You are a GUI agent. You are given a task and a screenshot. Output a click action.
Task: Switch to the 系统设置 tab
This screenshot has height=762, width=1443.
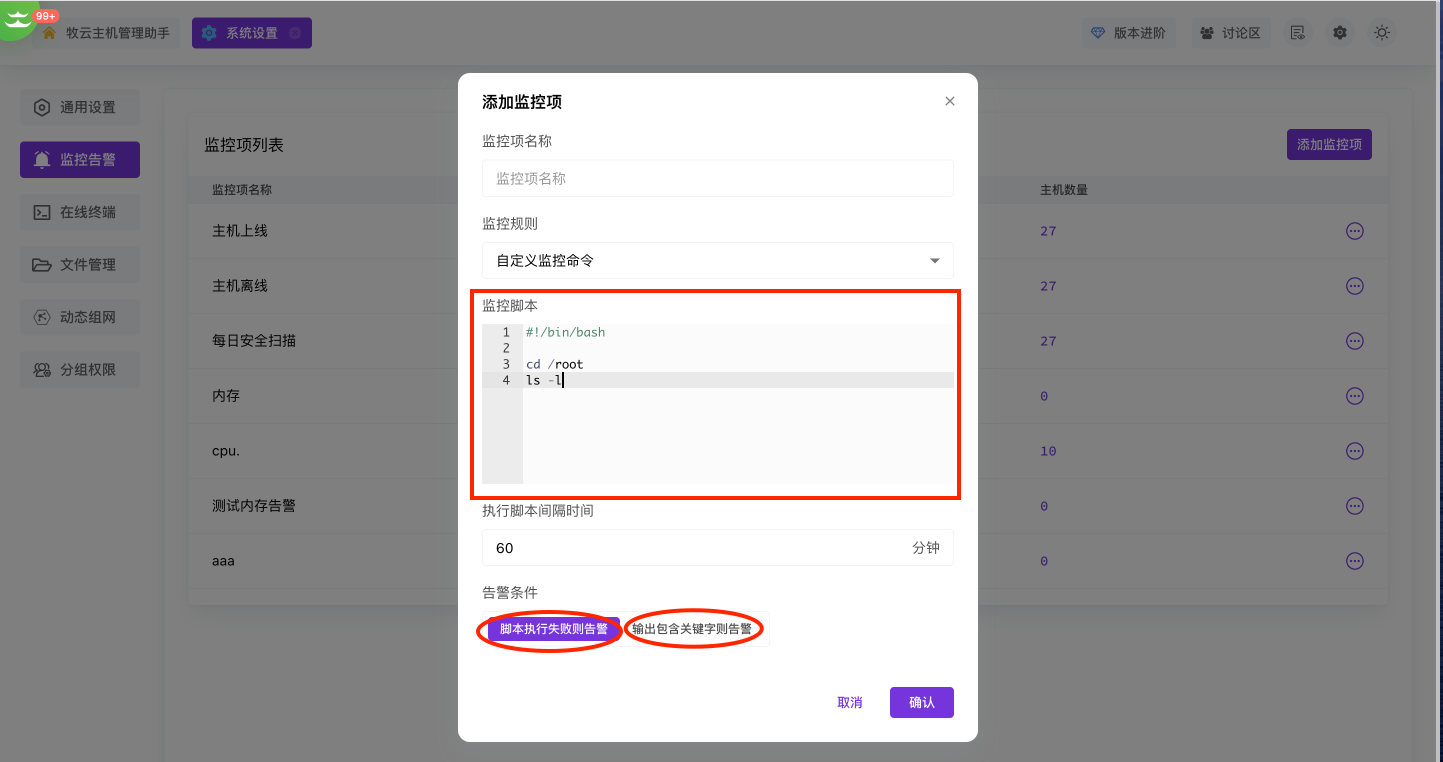[251, 32]
